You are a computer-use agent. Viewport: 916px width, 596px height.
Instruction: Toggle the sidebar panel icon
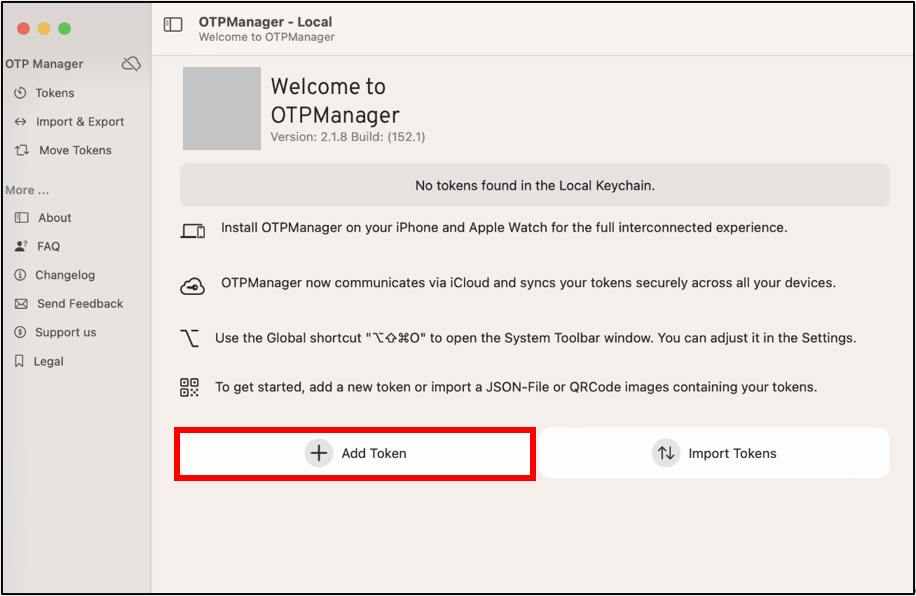(x=173, y=25)
